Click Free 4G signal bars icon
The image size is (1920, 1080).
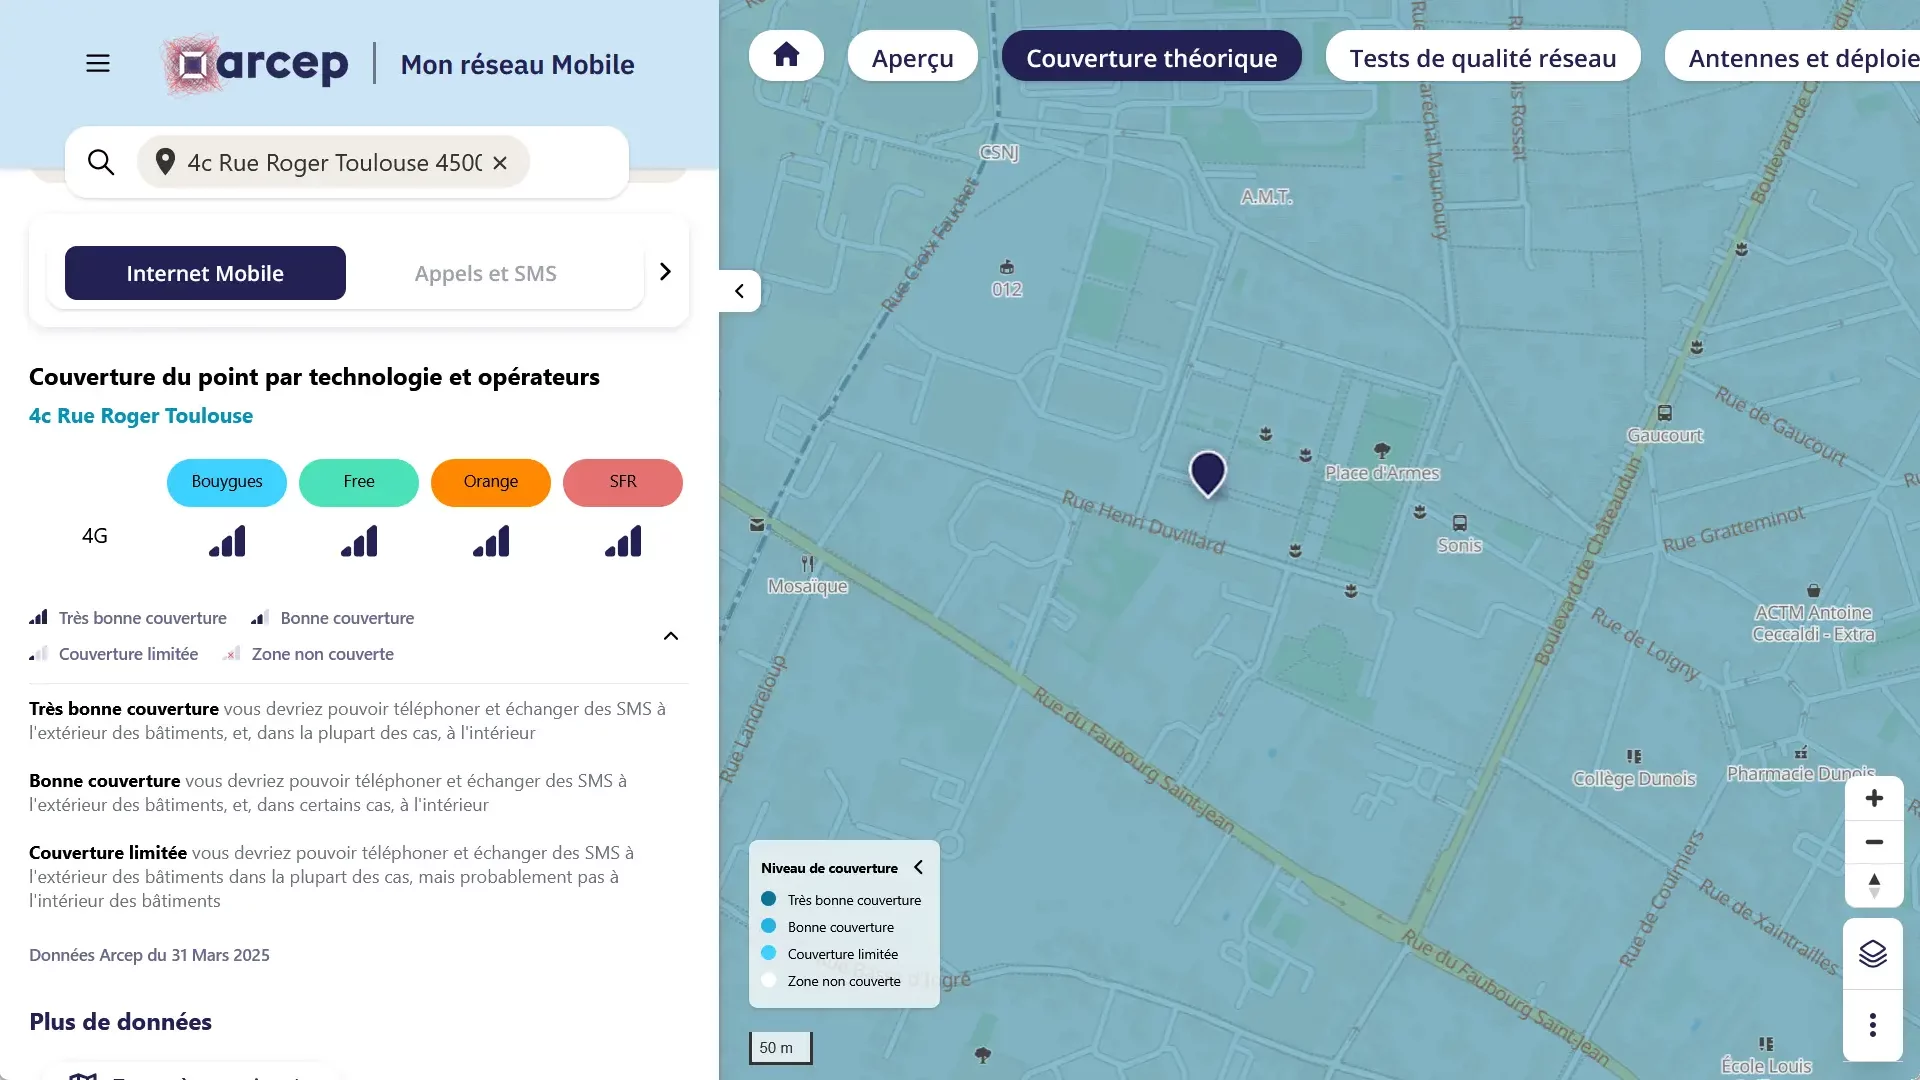click(359, 541)
